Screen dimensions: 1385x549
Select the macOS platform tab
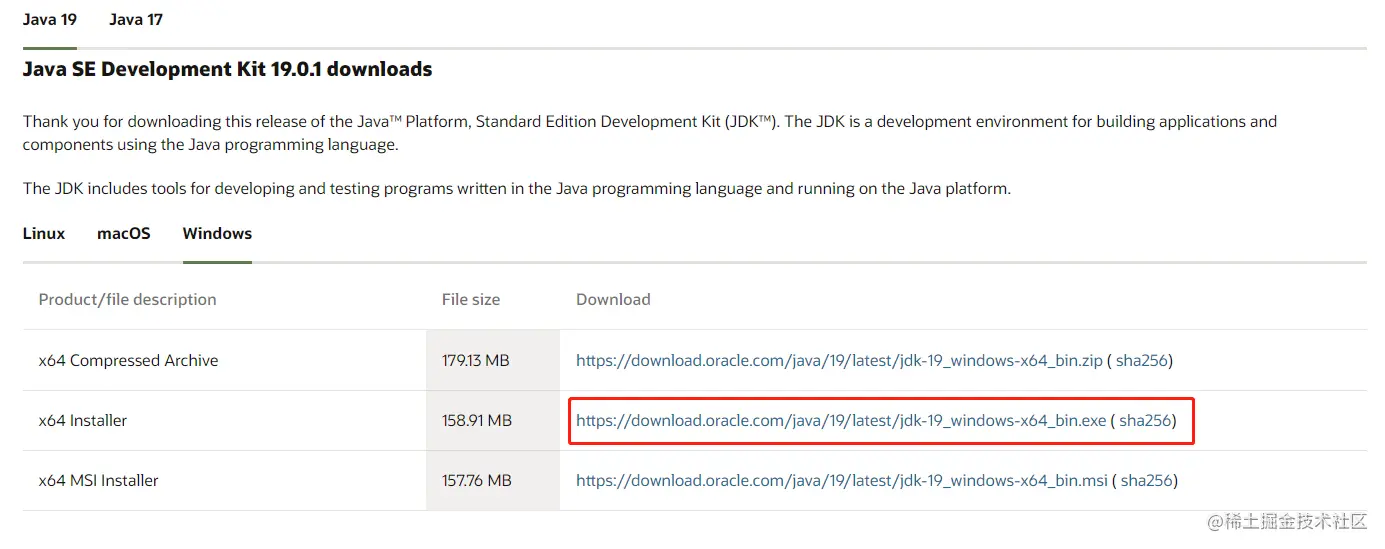click(124, 233)
